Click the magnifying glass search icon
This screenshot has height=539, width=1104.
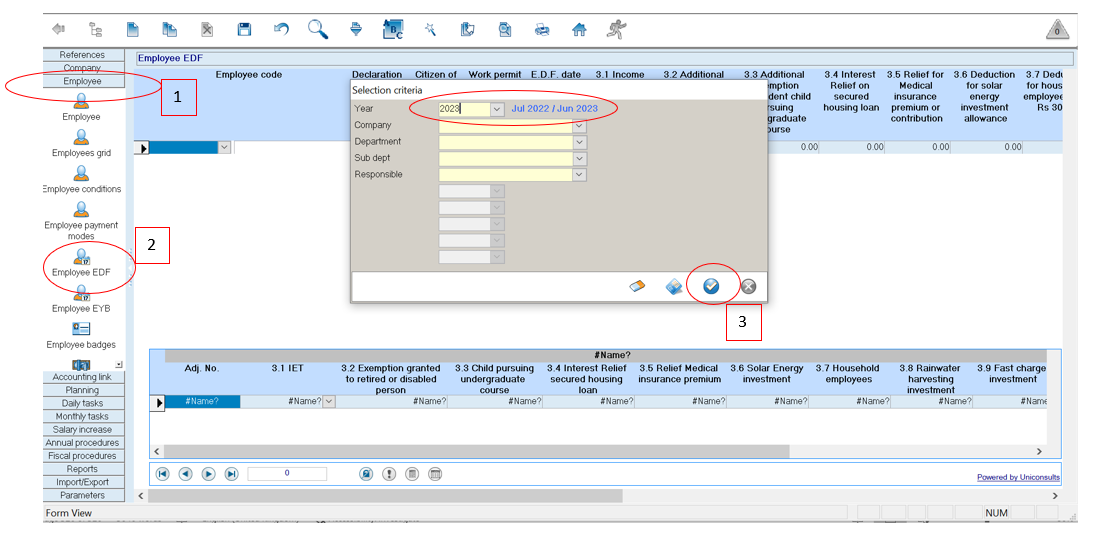click(318, 29)
